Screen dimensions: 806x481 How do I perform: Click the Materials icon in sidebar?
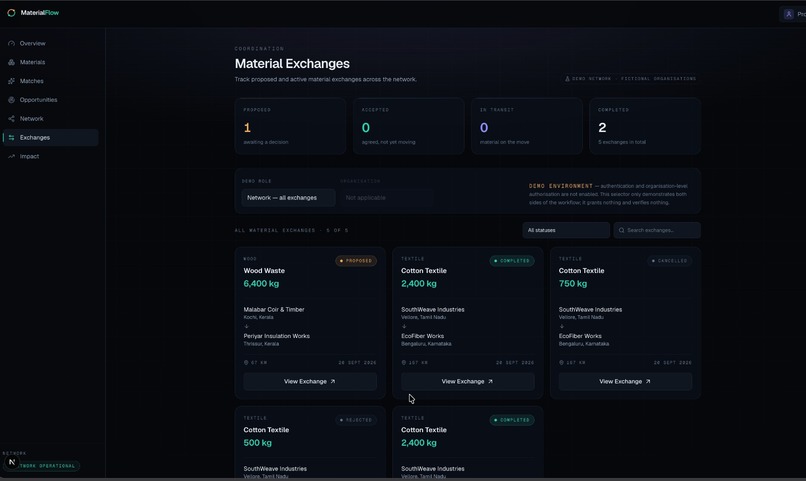pos(11,62)
